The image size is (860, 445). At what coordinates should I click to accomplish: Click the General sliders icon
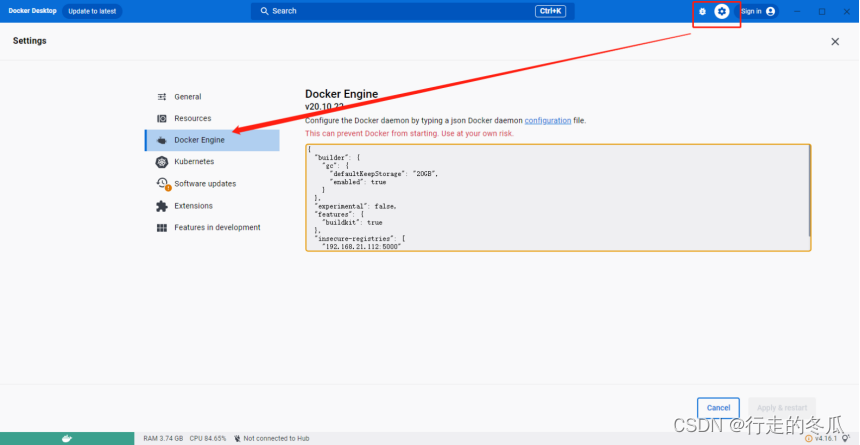pos(162,97)
